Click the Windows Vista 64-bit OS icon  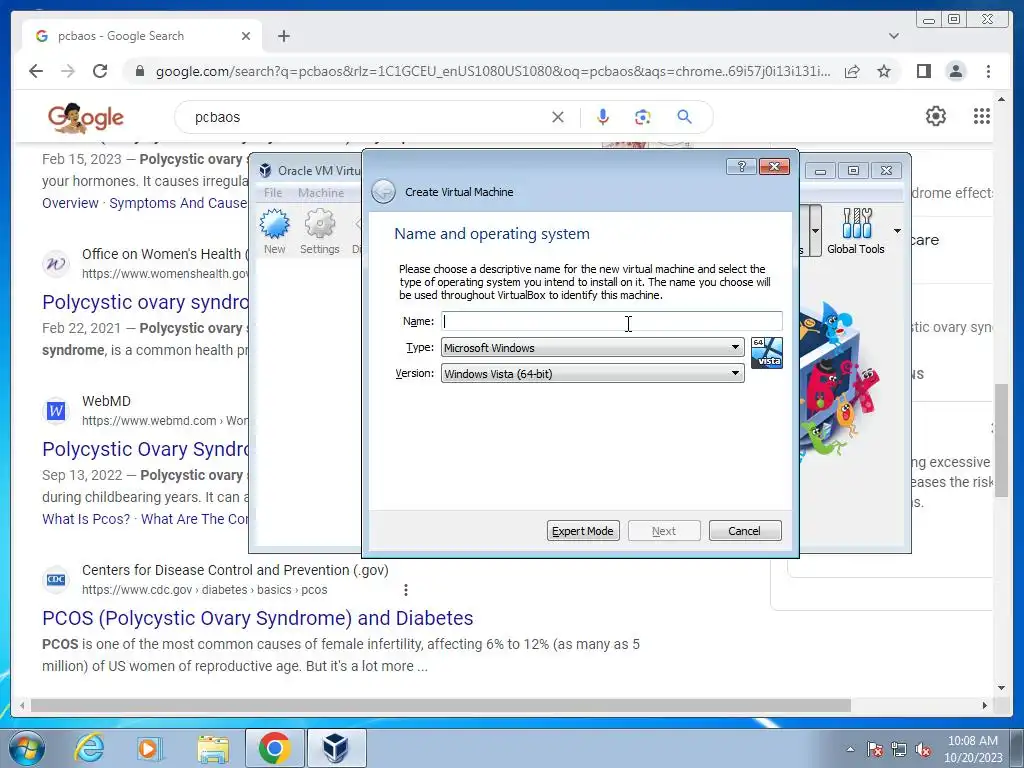coord(767,353)
